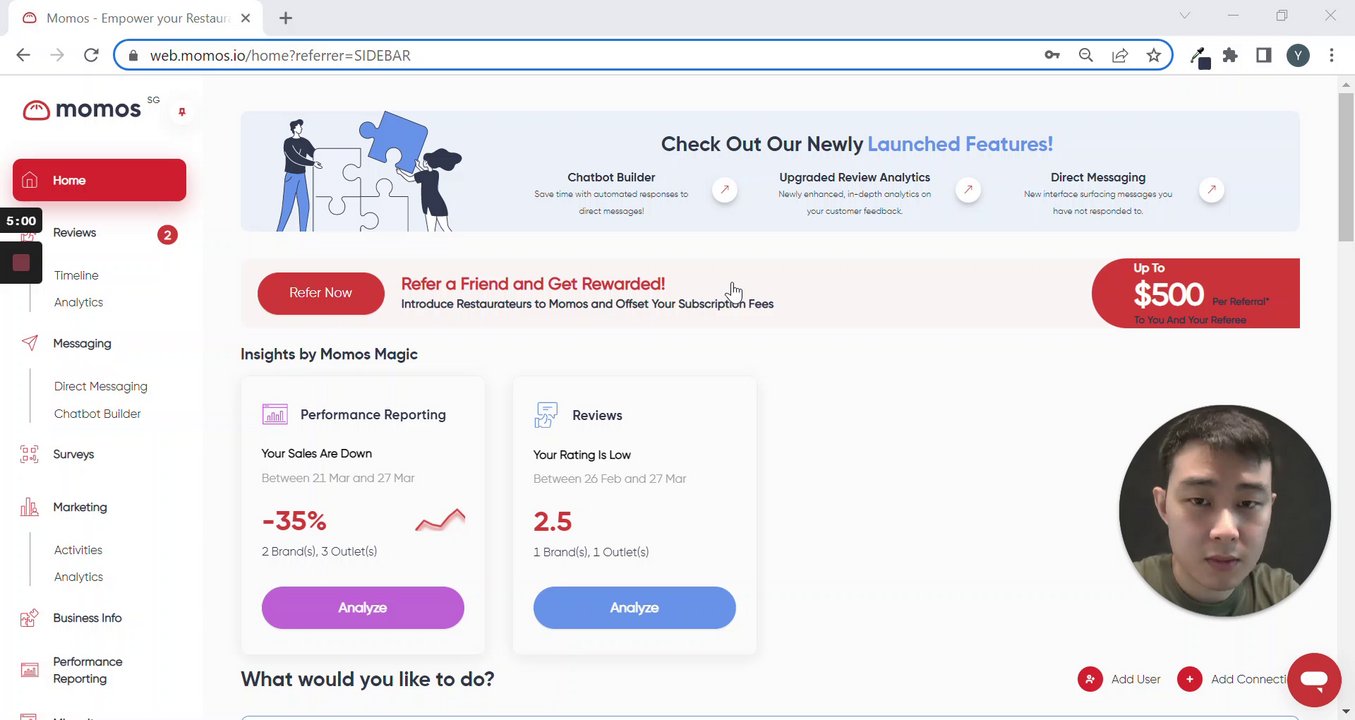This screenshot has height=720, width=1355.
Task: Click the Direct Messaging banner heading
Action: click(1098, 177)
